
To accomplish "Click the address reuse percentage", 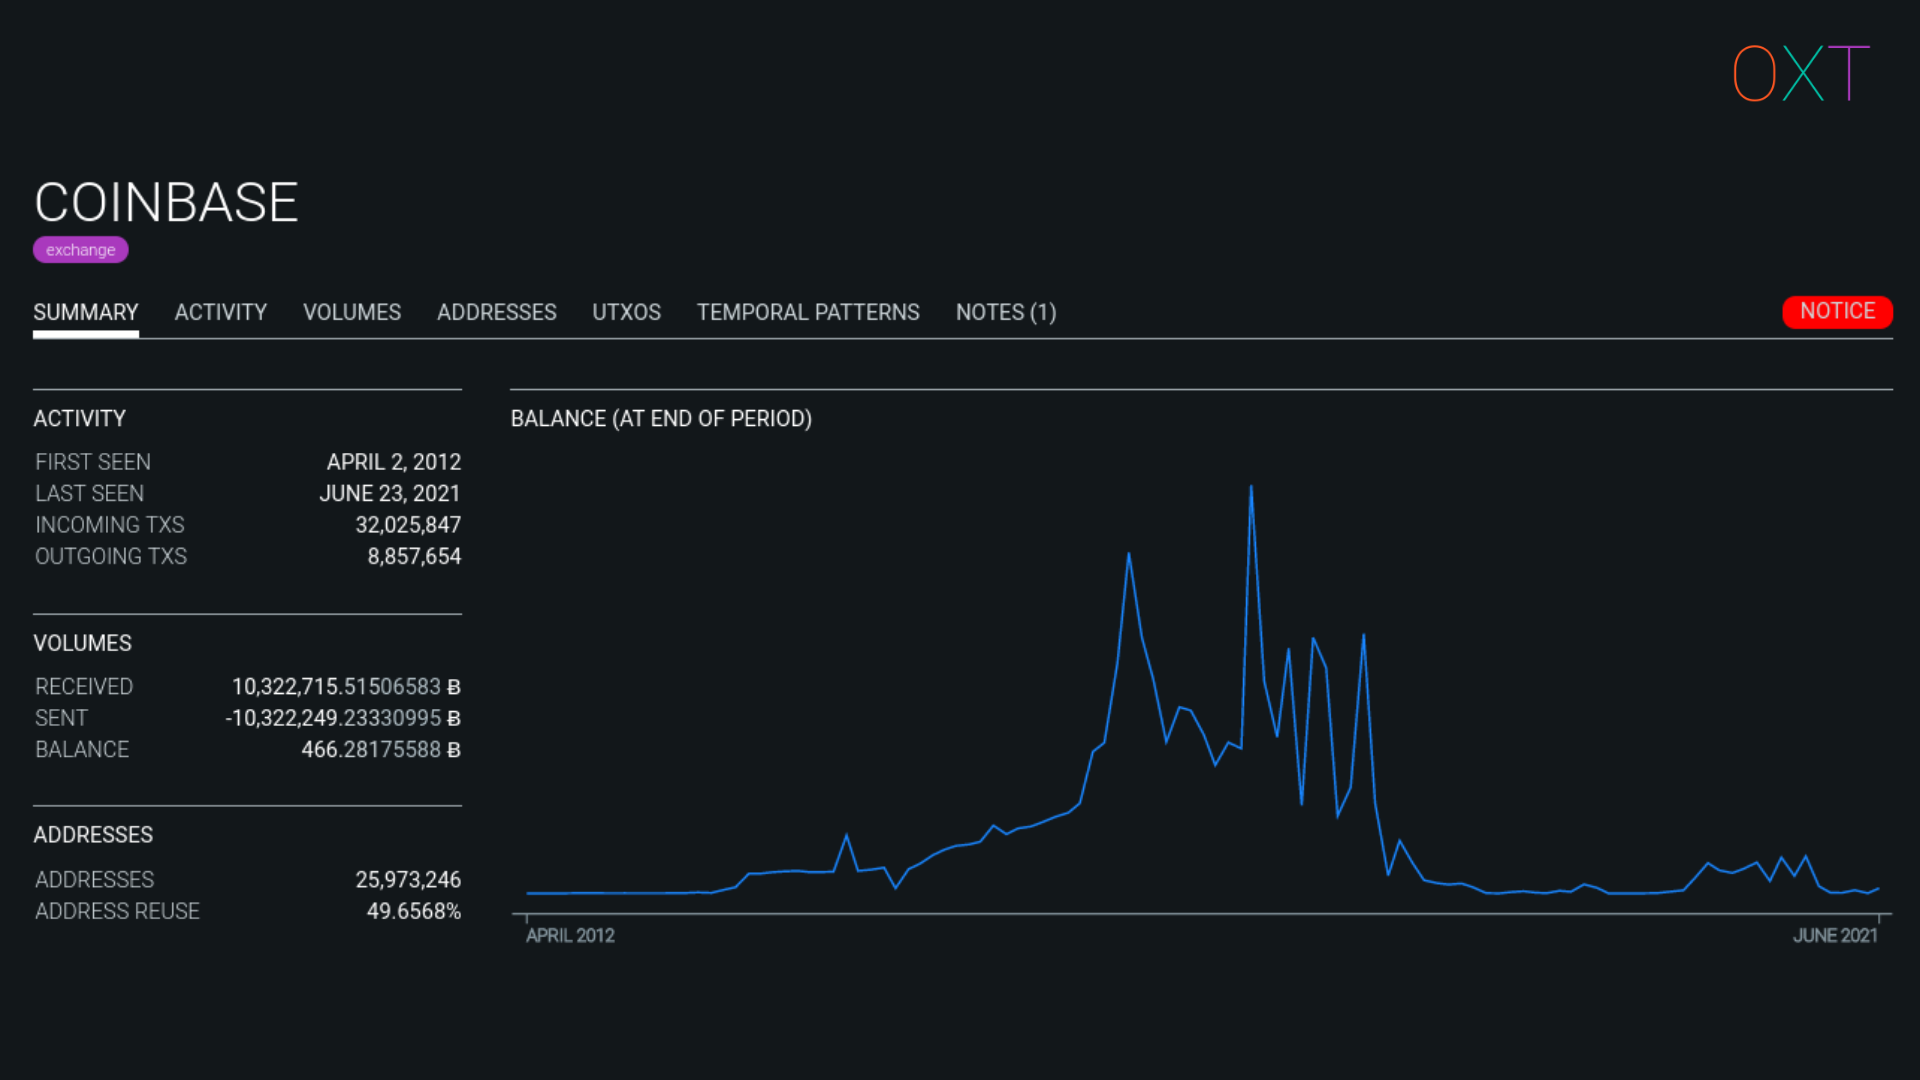I will pyautogui.click(x=413, y=911).
